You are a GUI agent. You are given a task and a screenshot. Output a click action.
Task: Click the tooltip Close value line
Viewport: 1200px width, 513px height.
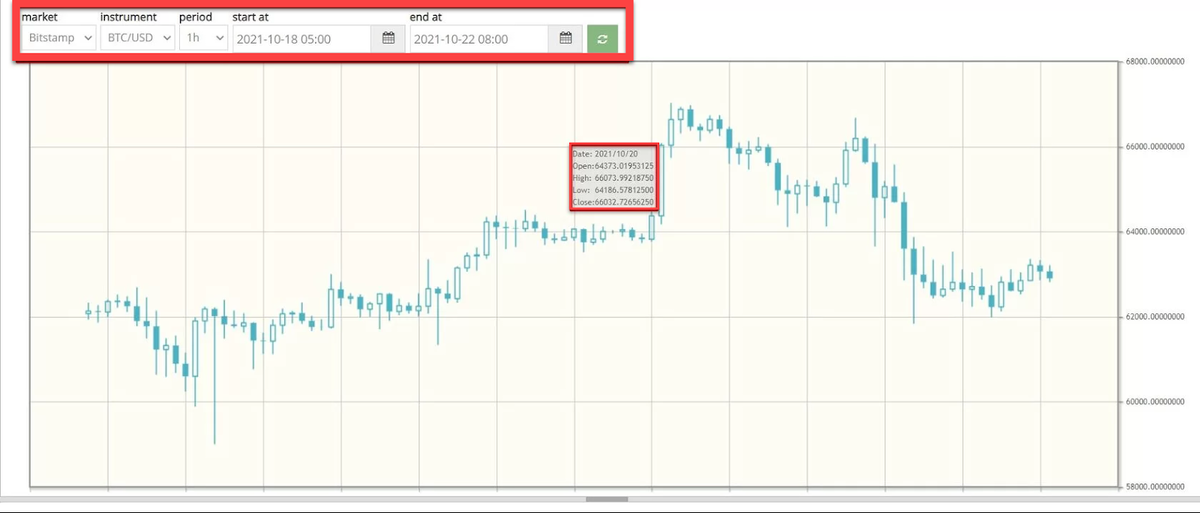[613, 202]
